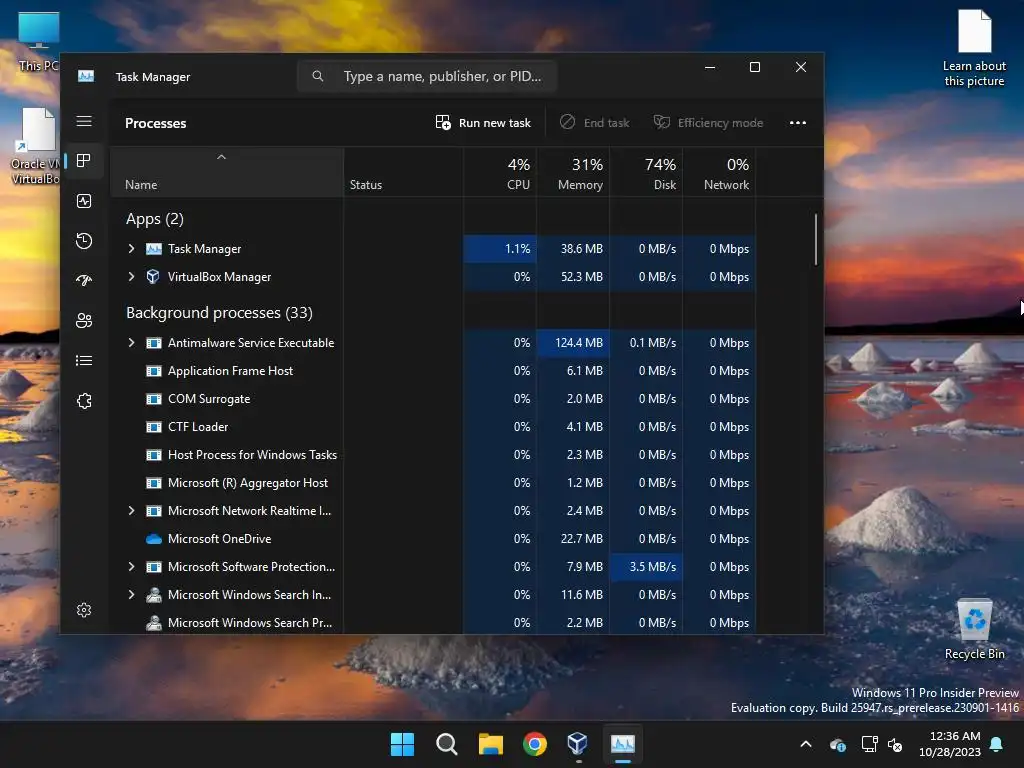Viewport: 1024px width, 768px height.
Task: Click the End task button
Action: click(x=595, y=123)
